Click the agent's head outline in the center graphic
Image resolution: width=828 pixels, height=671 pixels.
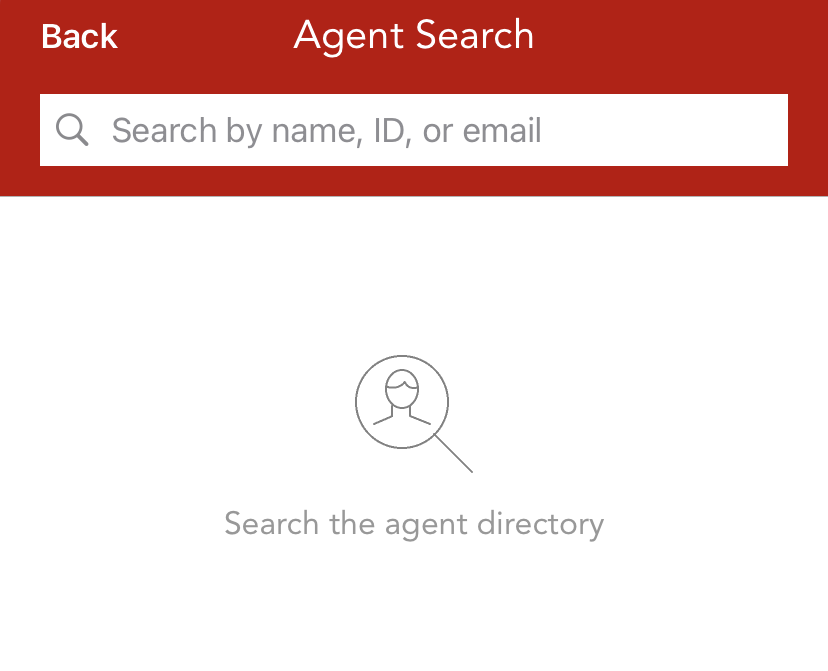(402, 389)
